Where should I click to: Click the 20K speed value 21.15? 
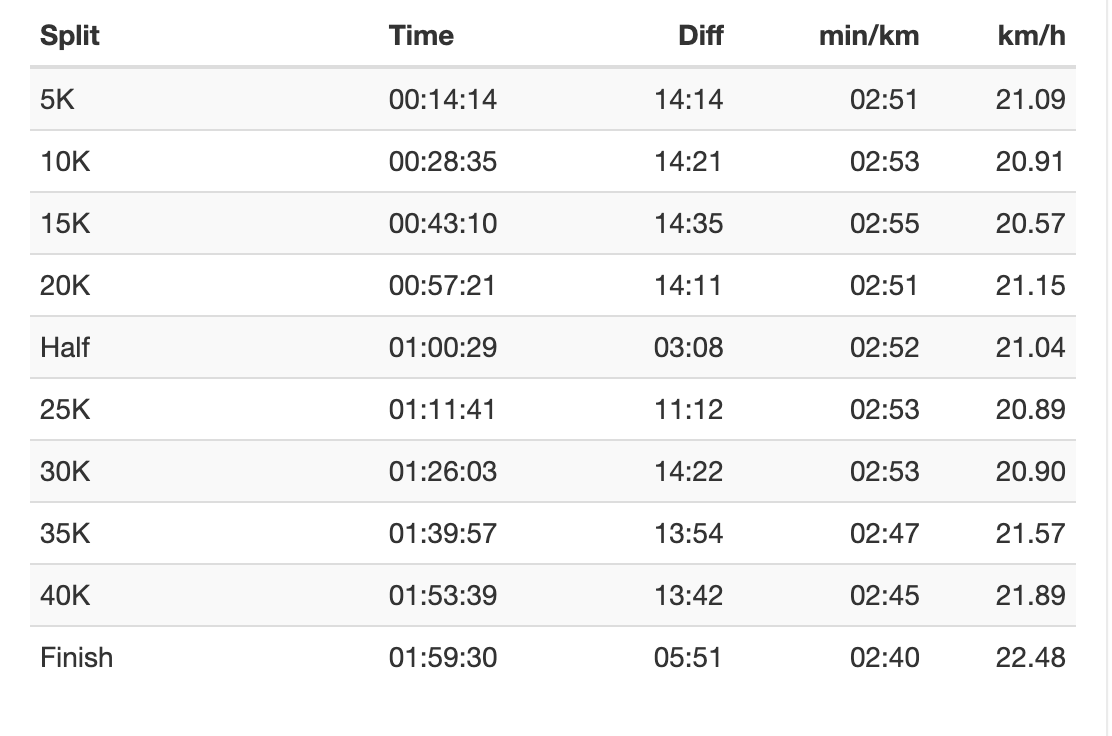click(x=1030, y=285)
